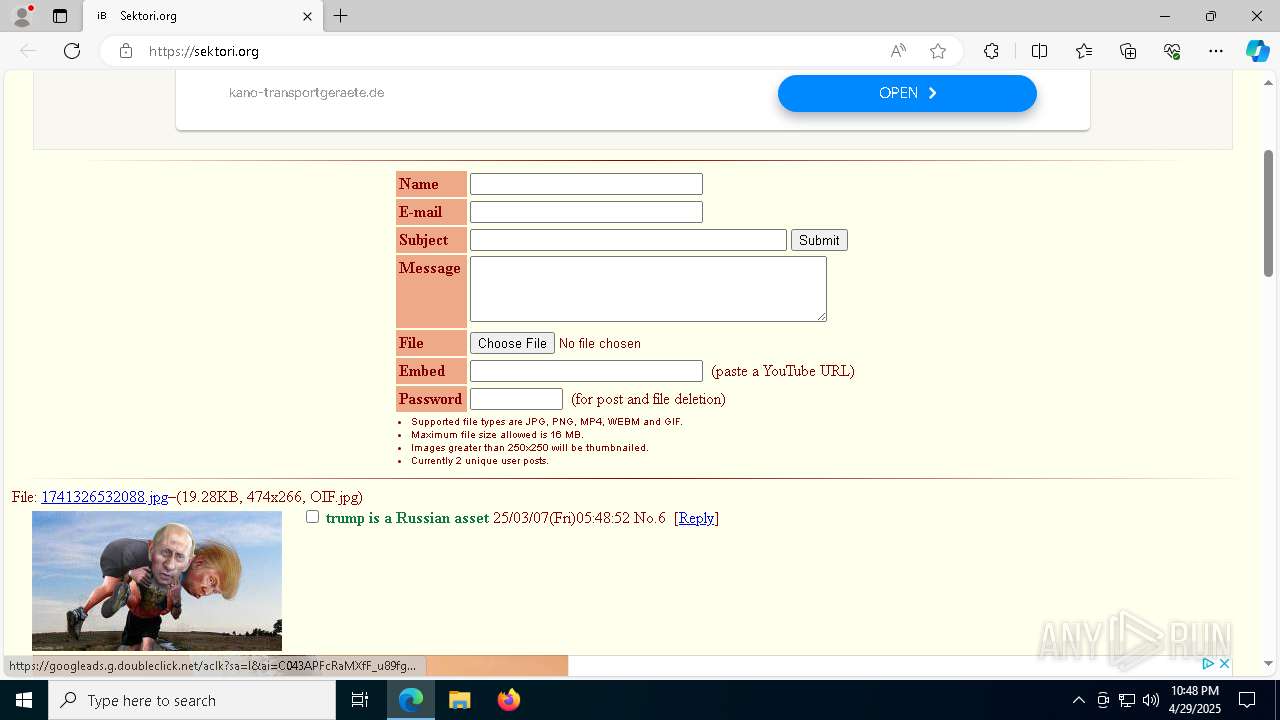Click into the Message textarea
1280x720 pixels.
tap(648, 289)
